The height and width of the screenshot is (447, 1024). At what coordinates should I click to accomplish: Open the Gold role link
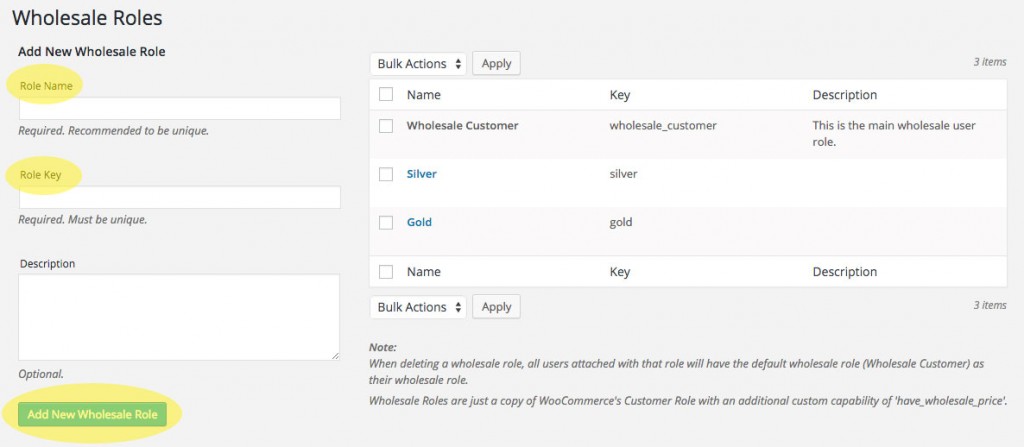(419, 222)
